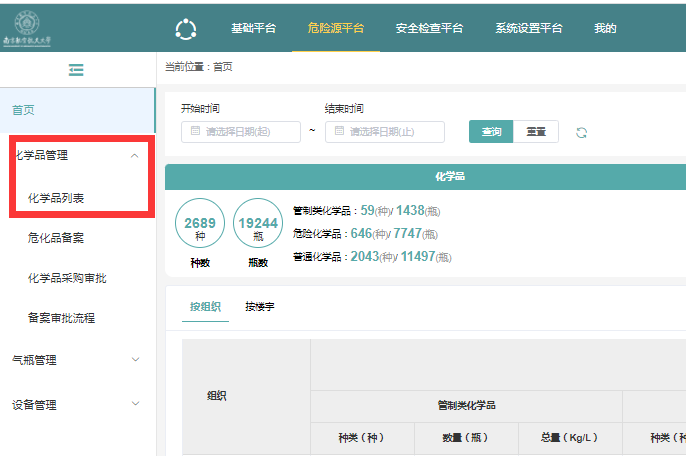
Task: Click calendar icon in end date field
Action: 339,132
